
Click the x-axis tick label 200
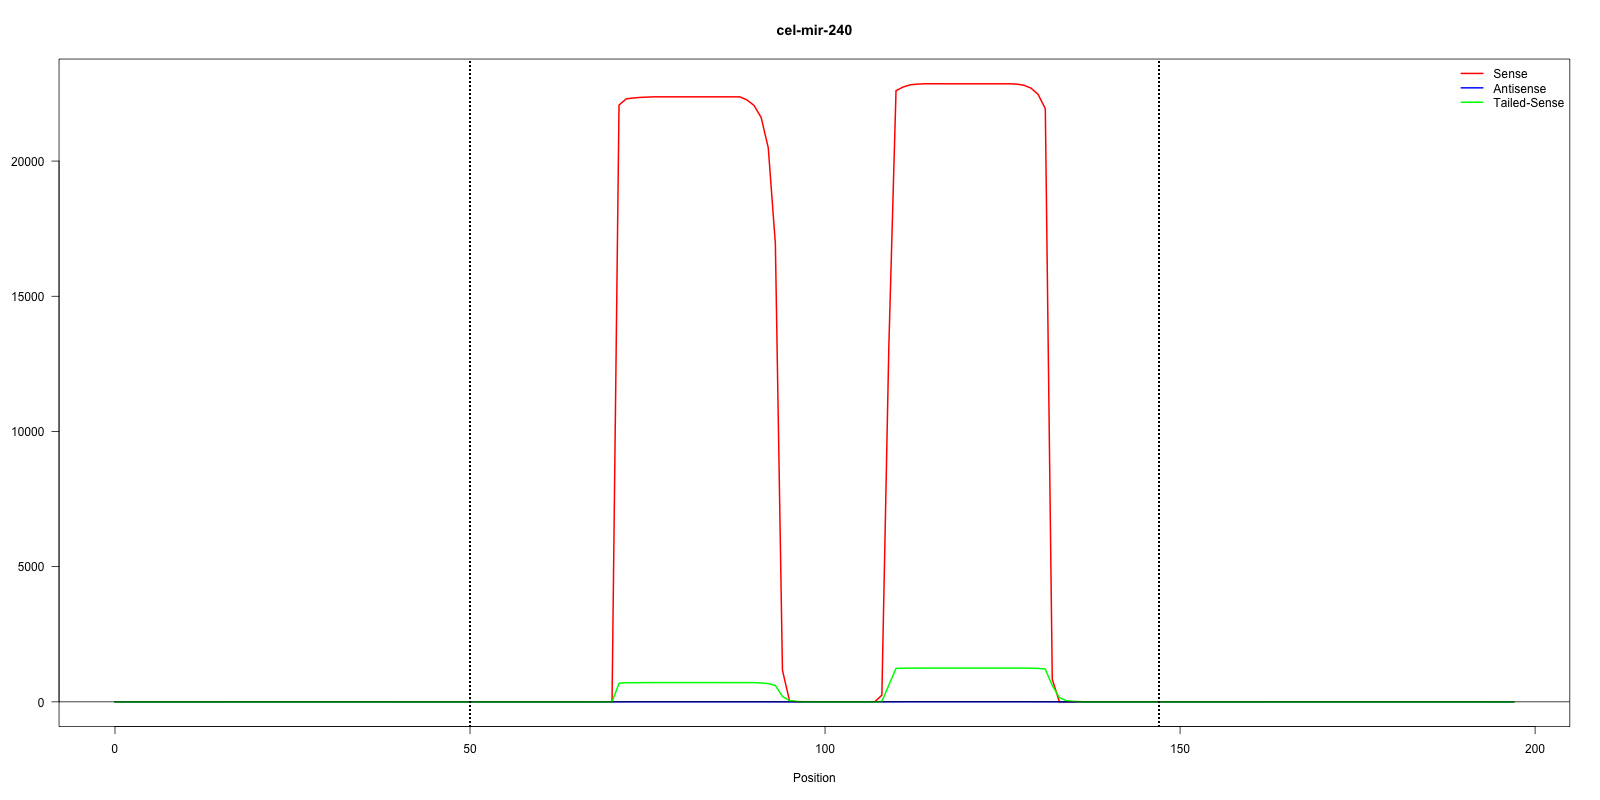pyautogui.click(x=1535, y=749)
